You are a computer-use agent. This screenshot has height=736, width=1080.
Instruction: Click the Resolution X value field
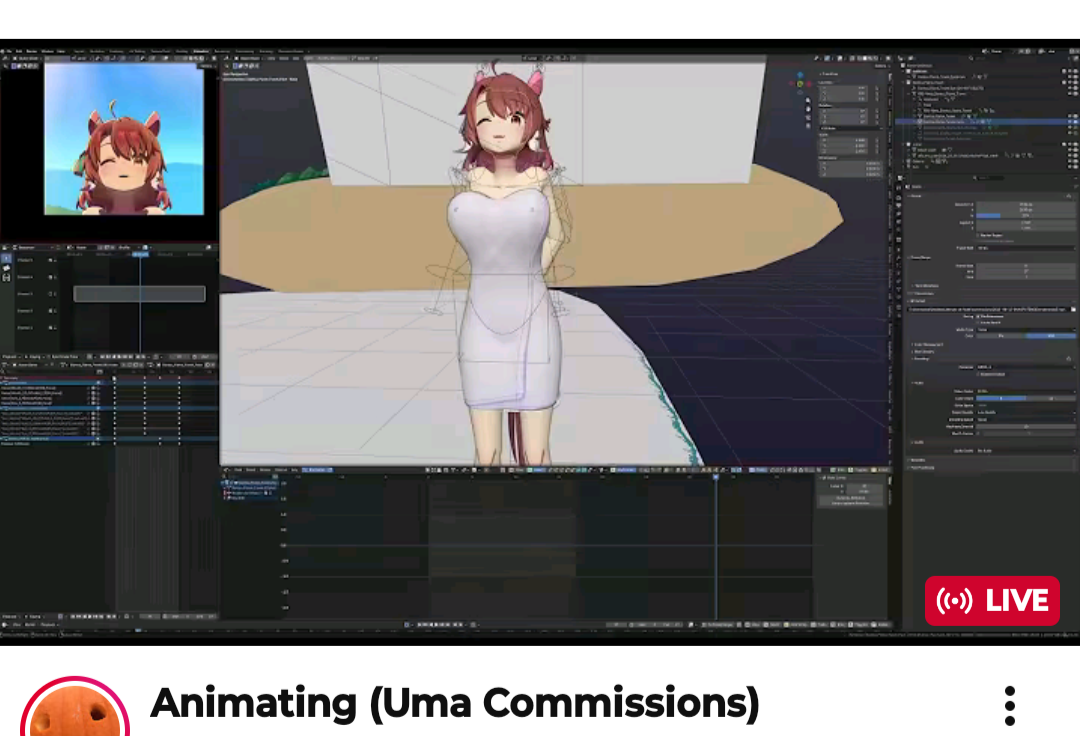tap(1026, 204)
